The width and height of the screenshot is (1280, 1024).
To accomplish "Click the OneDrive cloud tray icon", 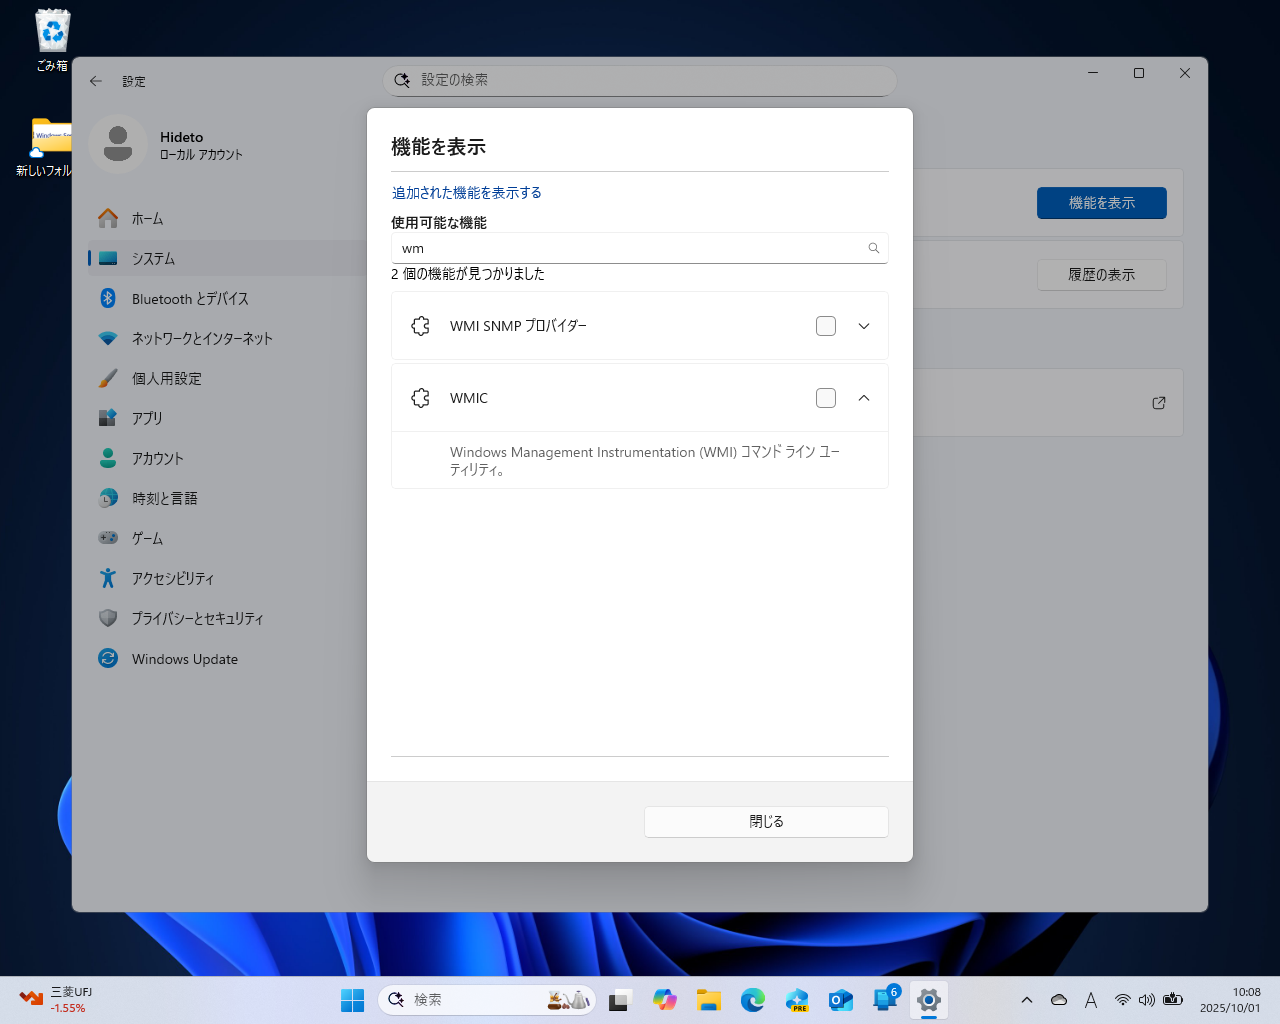I will [x=1059, y=1000].
